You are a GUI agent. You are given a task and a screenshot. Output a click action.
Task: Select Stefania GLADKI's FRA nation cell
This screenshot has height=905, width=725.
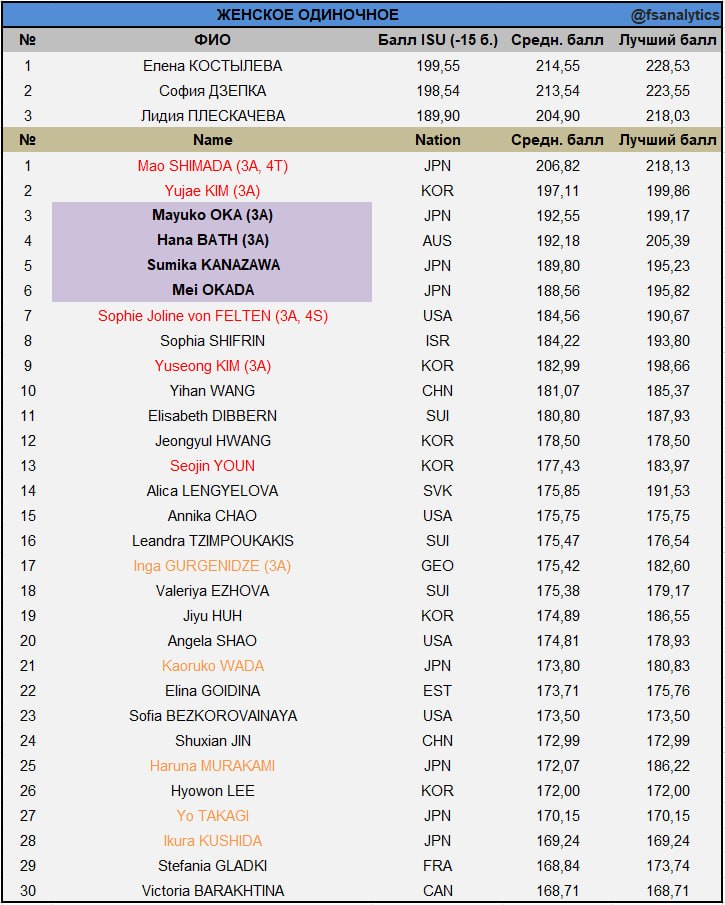[x=438, y=866]
